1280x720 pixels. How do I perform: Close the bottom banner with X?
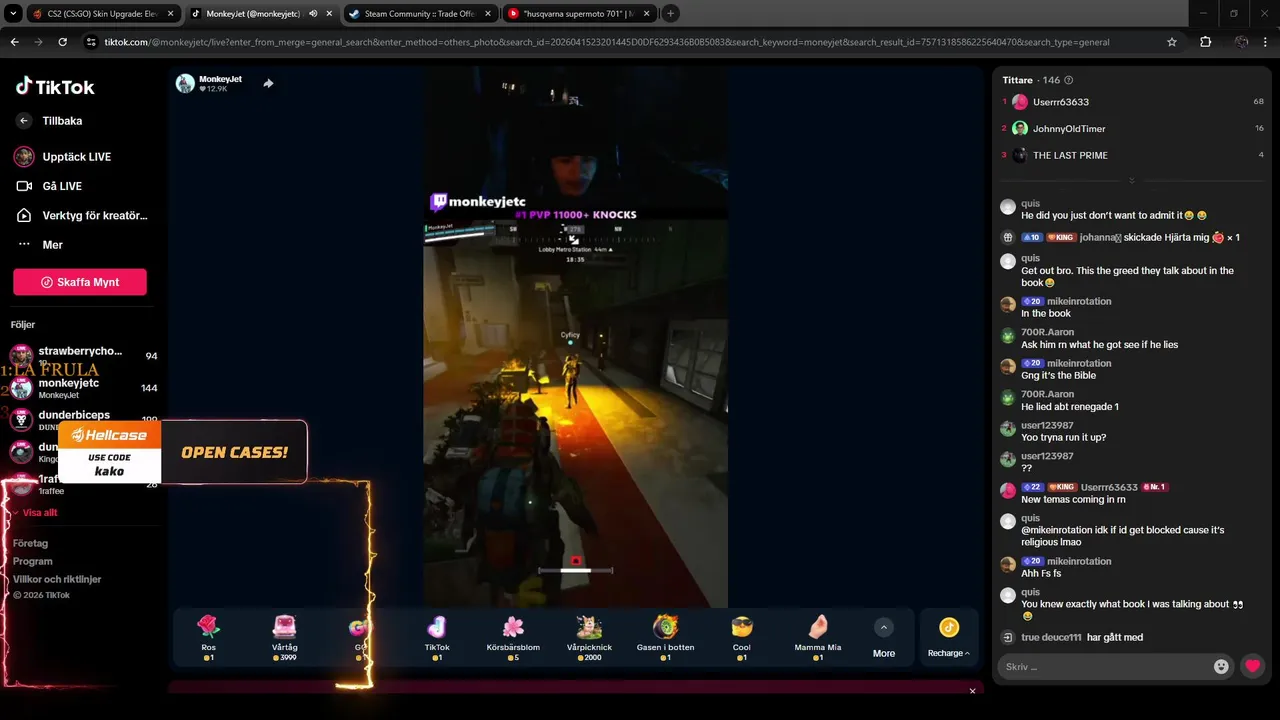point(972,691)
